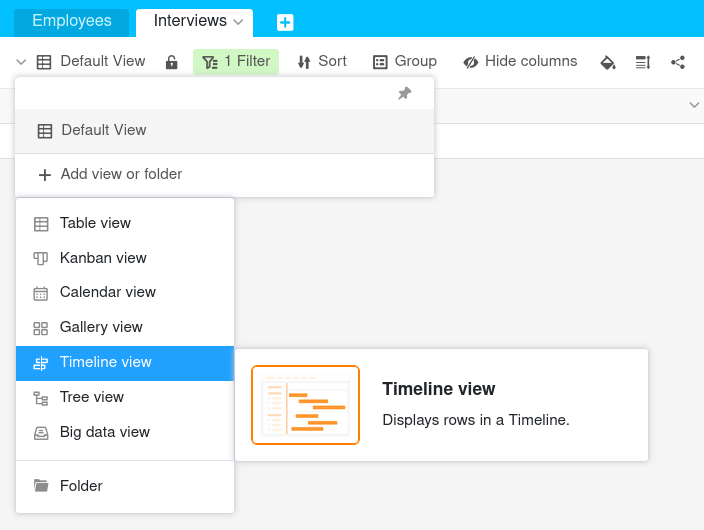Open the 1 Filter settings

tap(236, 62)
